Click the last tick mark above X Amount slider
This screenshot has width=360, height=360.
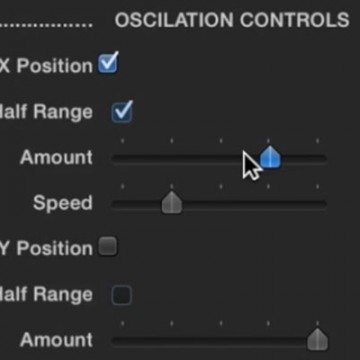(x=317, y=141)
